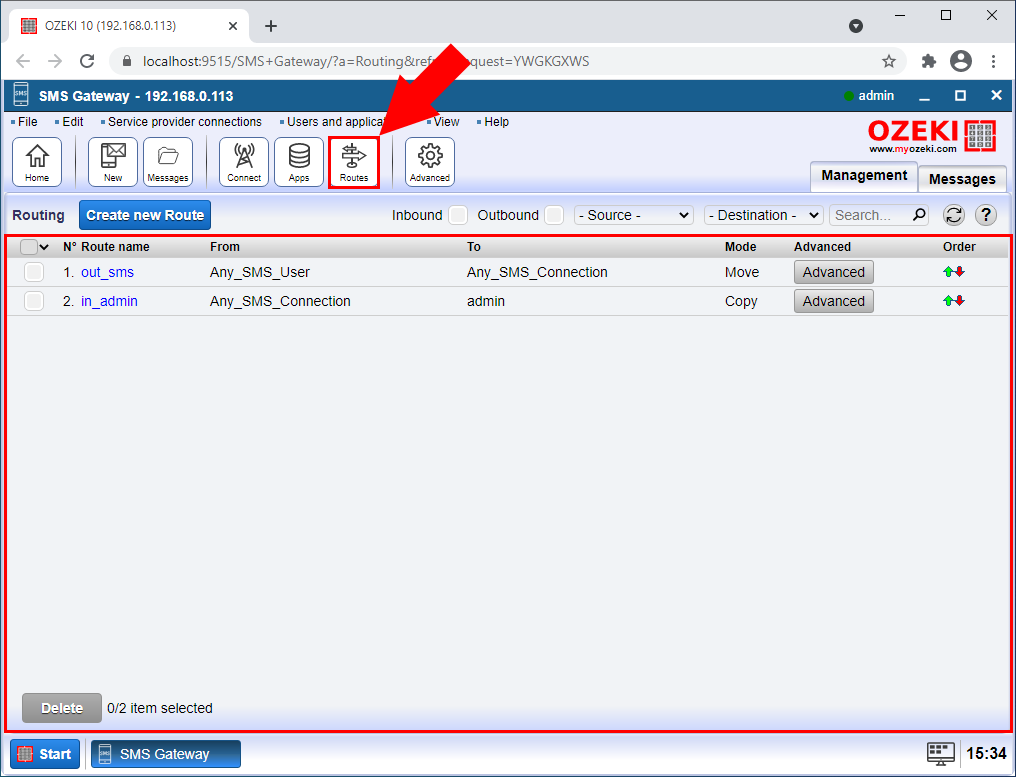Switch to the Messages tab
The image size is (1016, 777).
click(962, 180)
